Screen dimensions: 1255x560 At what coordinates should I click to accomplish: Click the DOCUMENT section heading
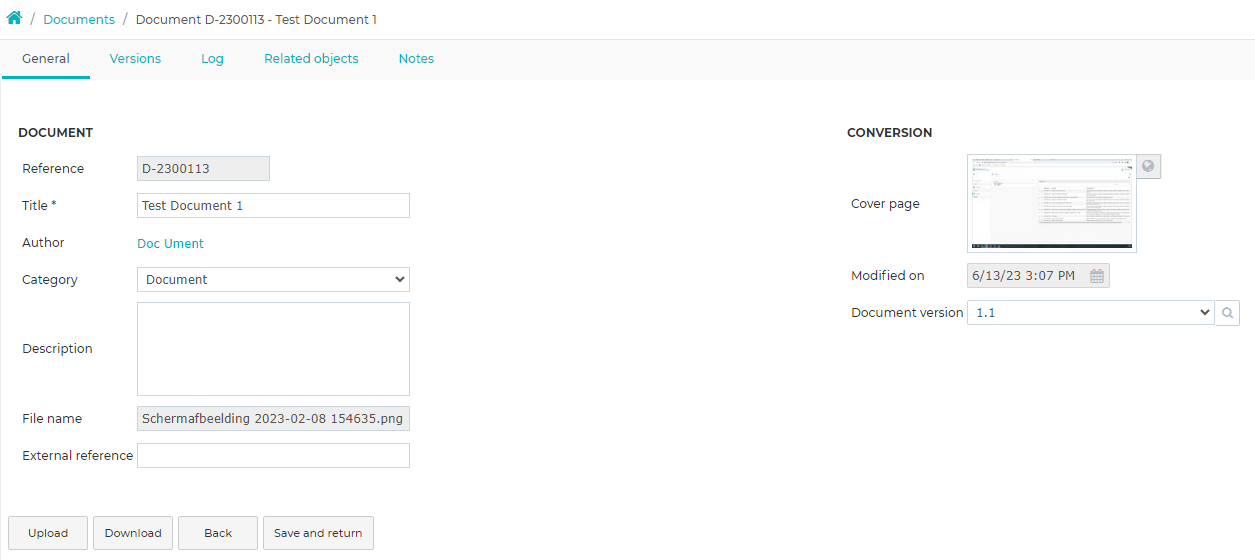point(56,133)
